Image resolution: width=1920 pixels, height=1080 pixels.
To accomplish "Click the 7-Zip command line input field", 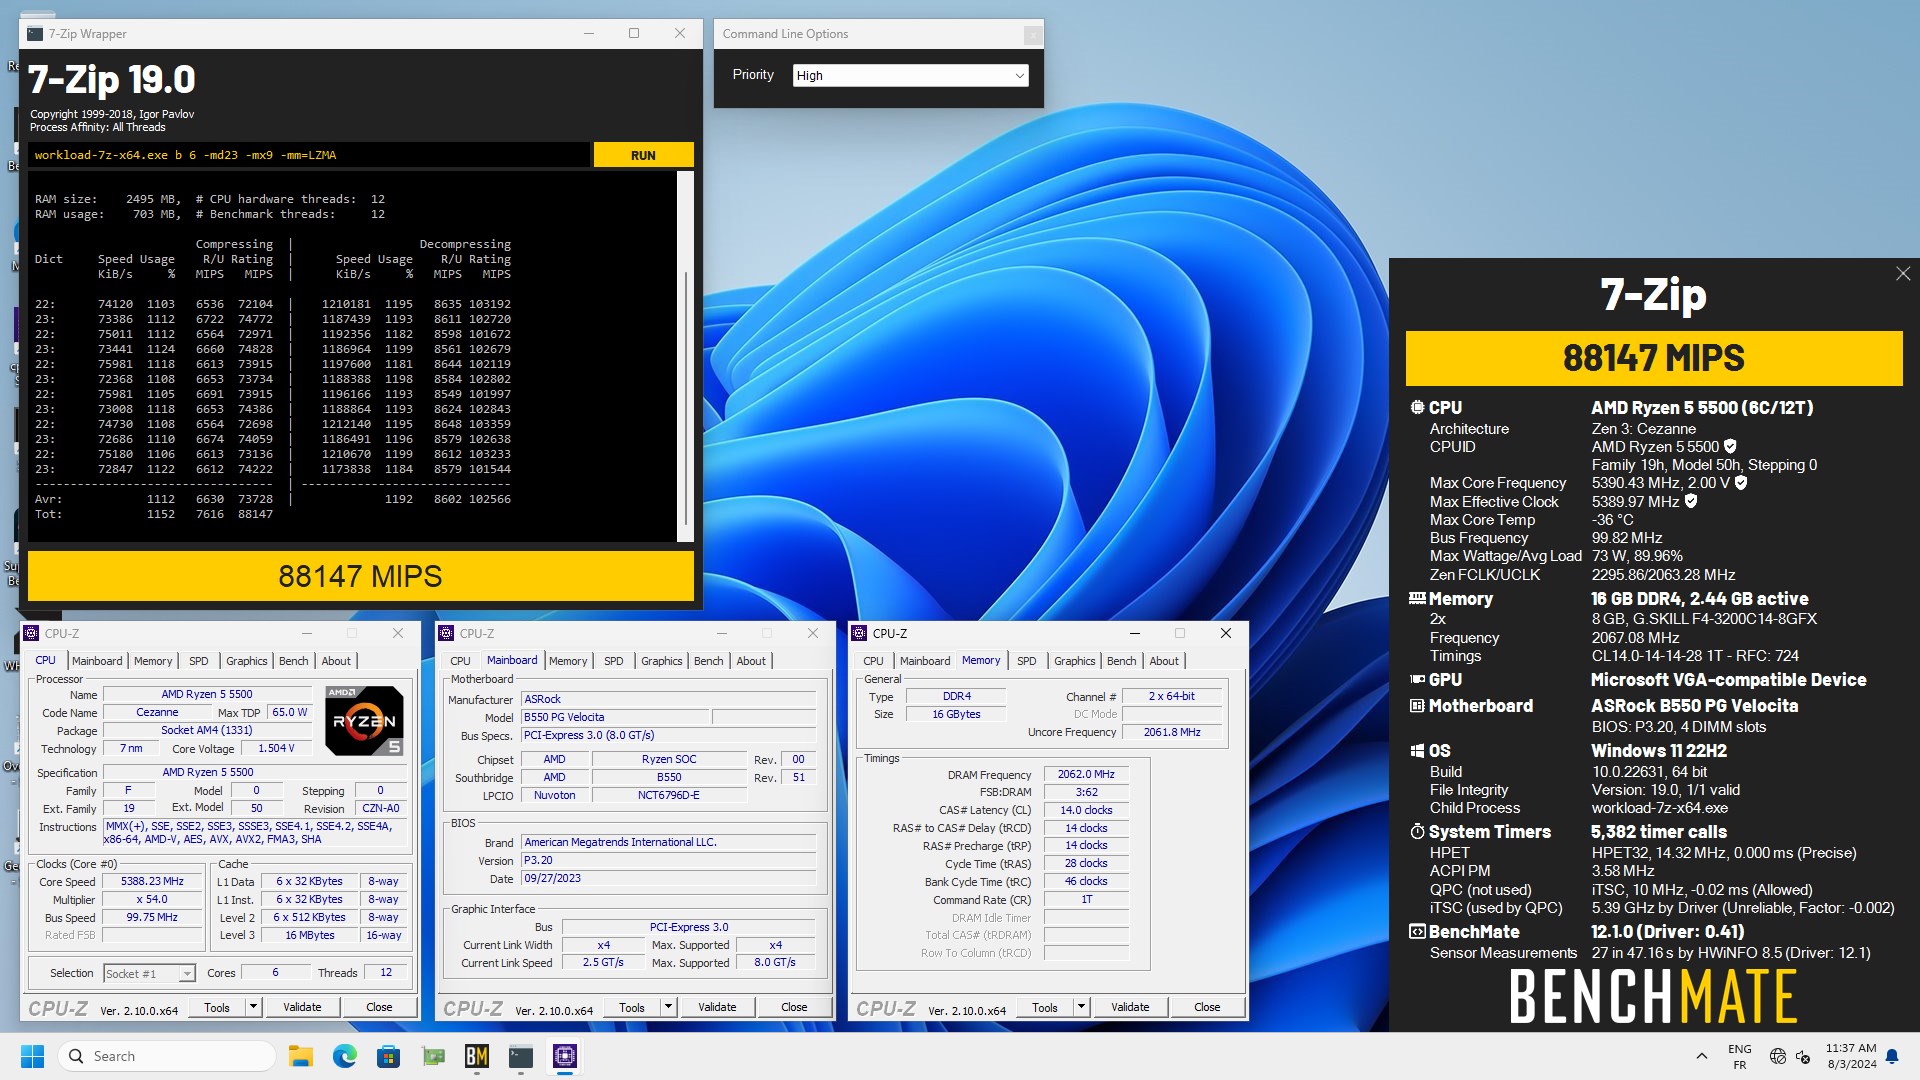I will [x=309, y=155].
